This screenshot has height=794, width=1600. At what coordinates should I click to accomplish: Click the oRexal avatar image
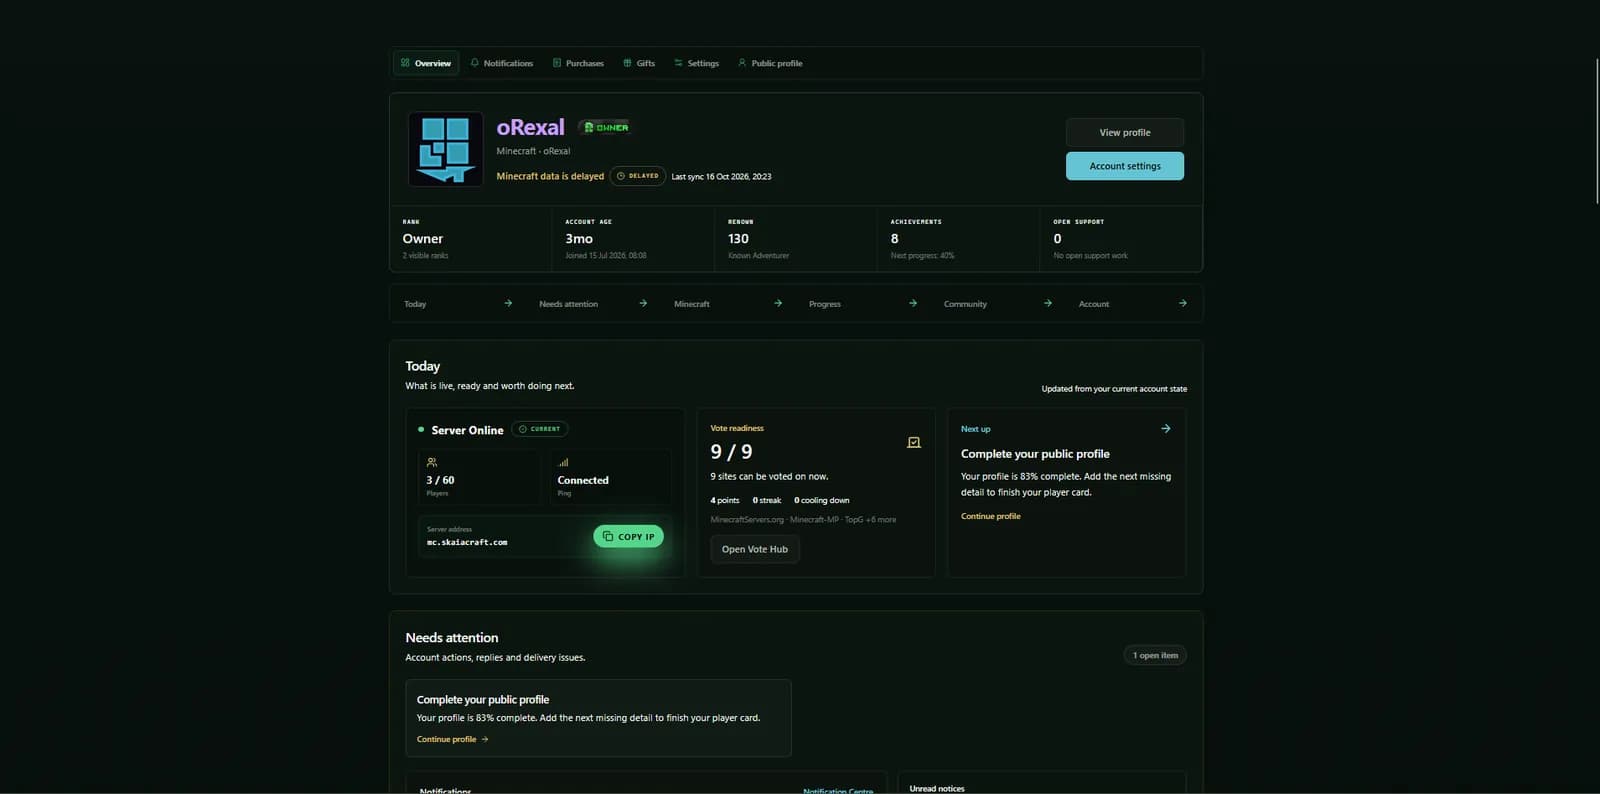click(445, 149)
